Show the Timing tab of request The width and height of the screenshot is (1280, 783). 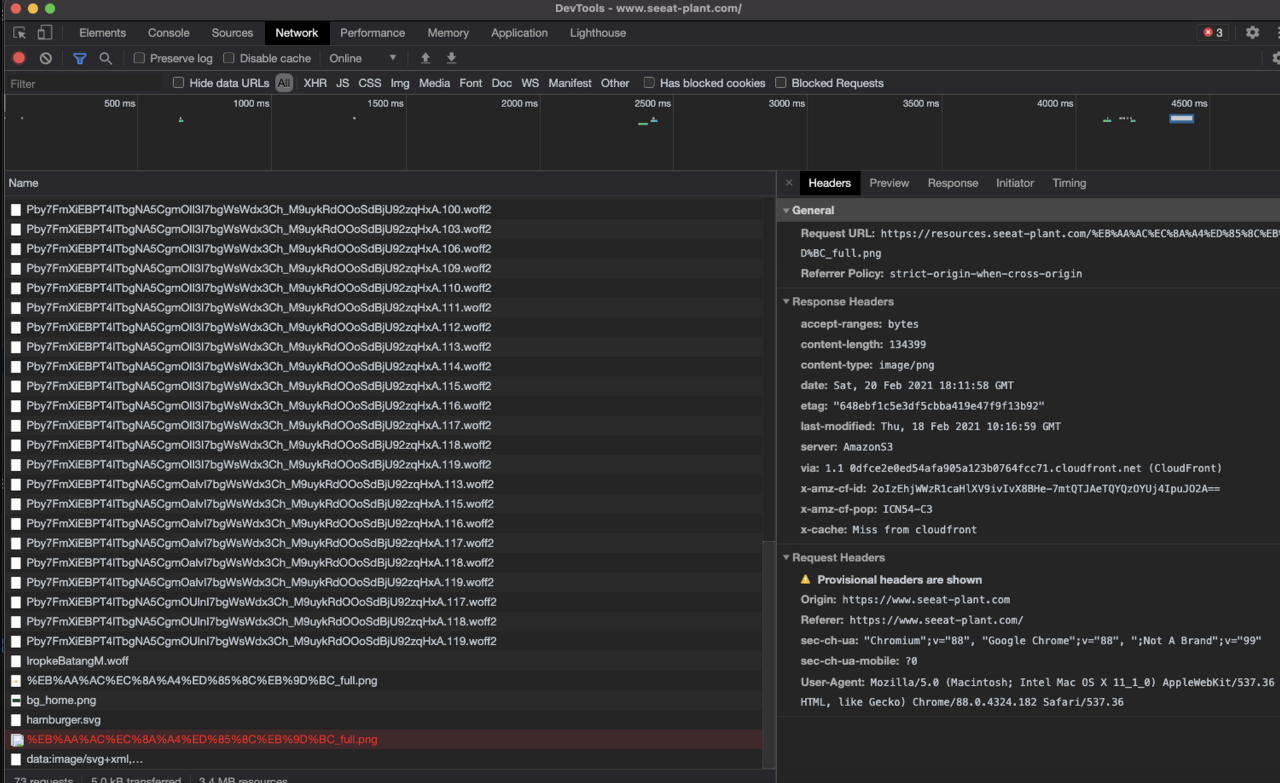coord(1069,183)
